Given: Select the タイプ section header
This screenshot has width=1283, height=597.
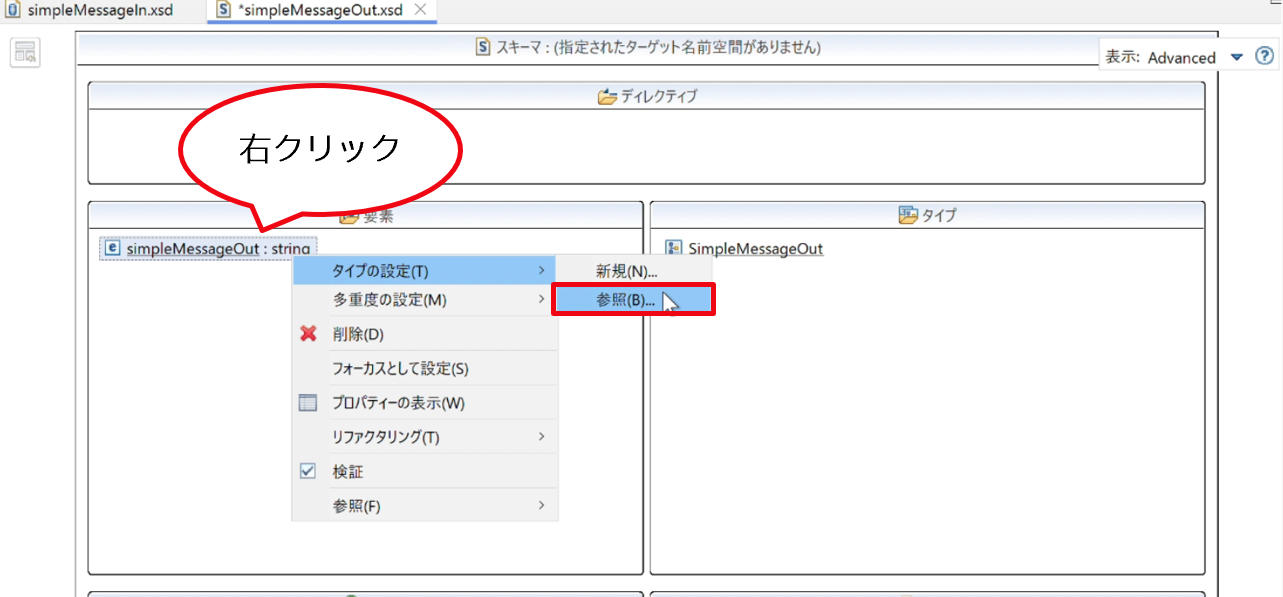Looking at the screenshot, I should 927,215.
